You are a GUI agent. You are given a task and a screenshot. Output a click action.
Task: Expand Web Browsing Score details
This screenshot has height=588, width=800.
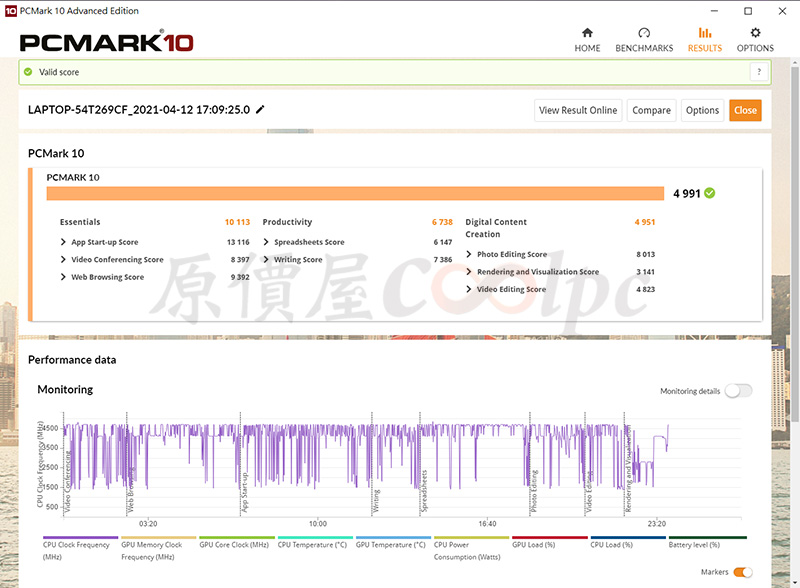click(63, 277)
